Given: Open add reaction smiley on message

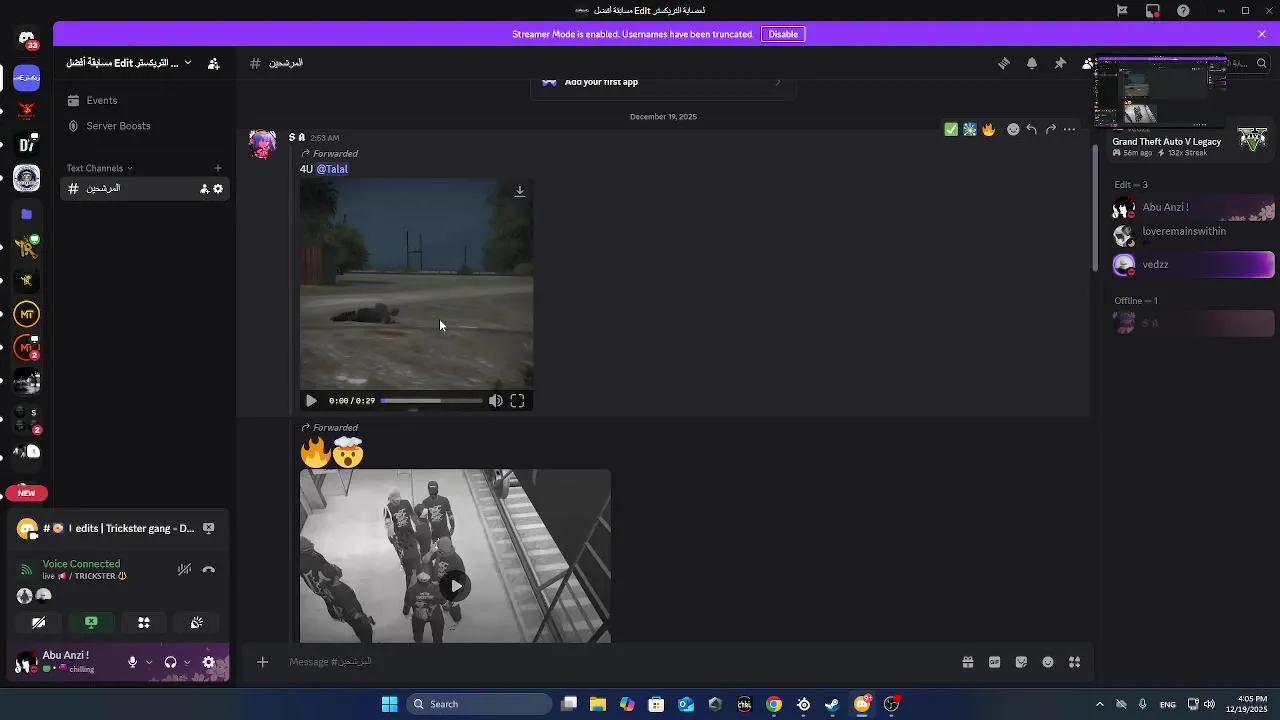Looking at the screenshot, I should point(1013,129).
